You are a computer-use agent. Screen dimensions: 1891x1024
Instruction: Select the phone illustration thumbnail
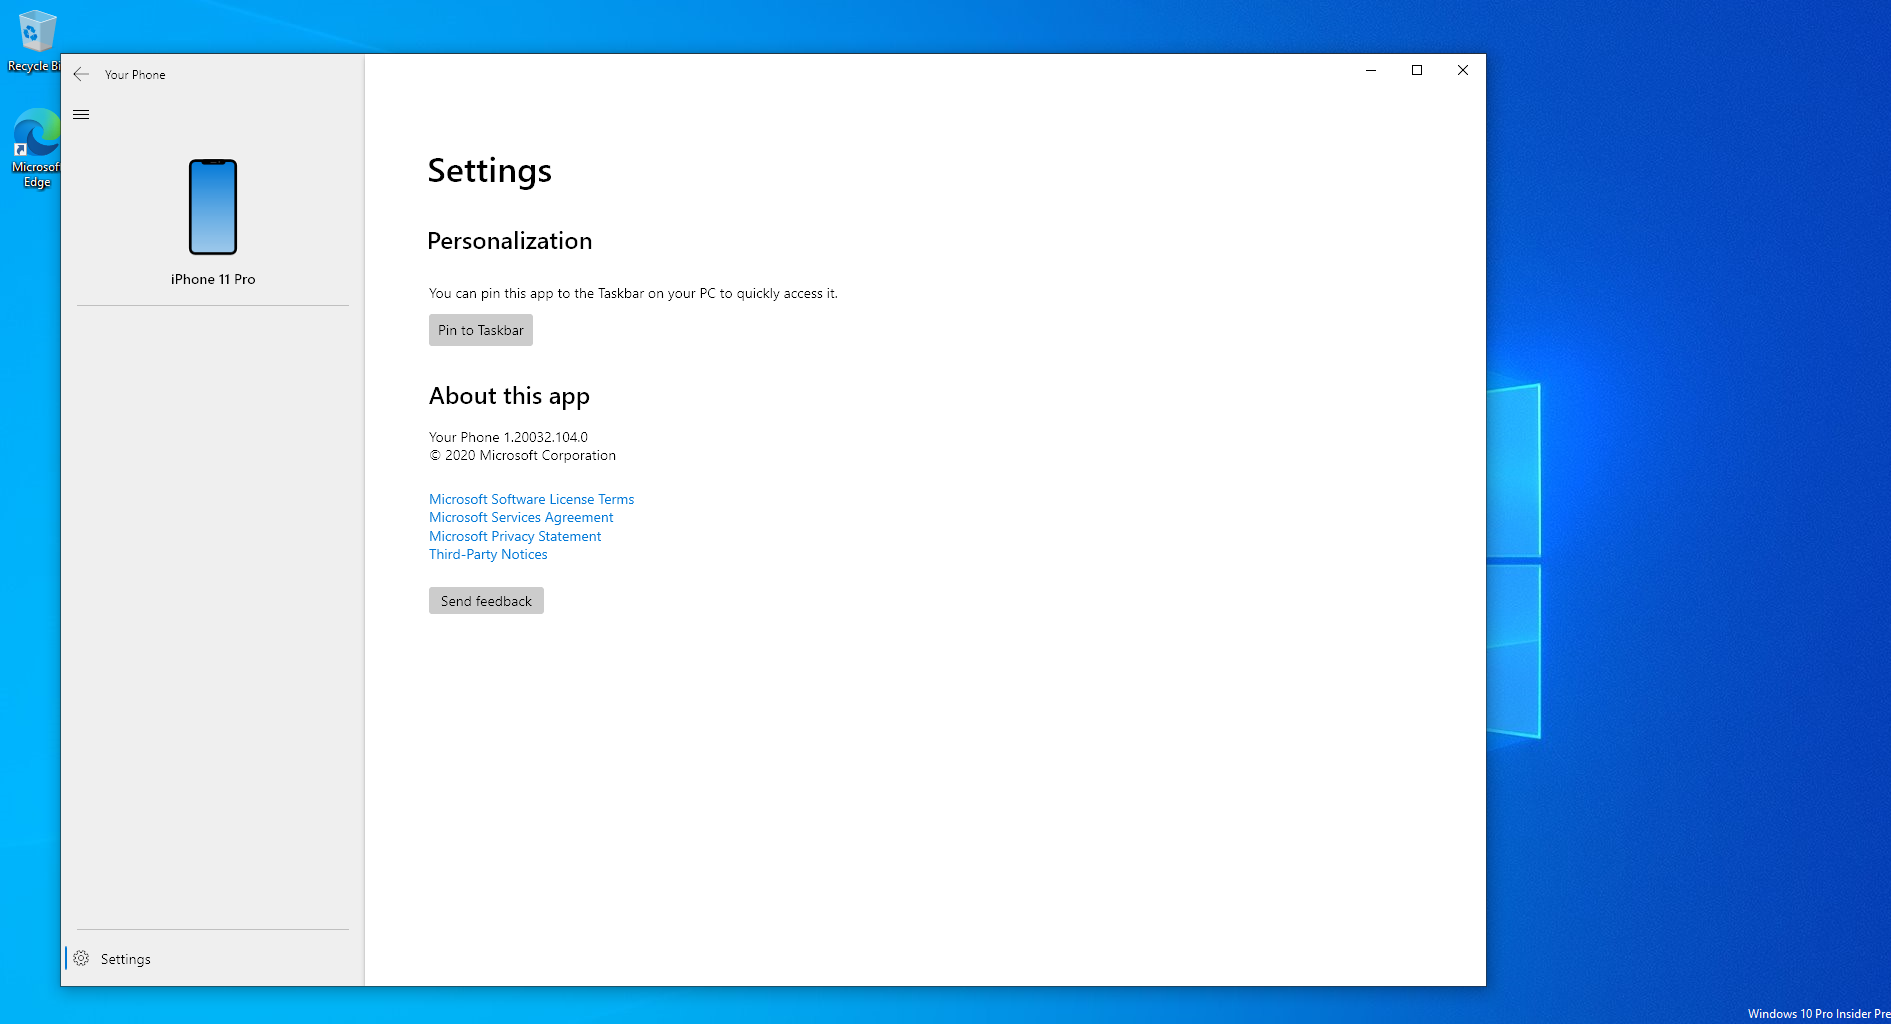(212, 207)
